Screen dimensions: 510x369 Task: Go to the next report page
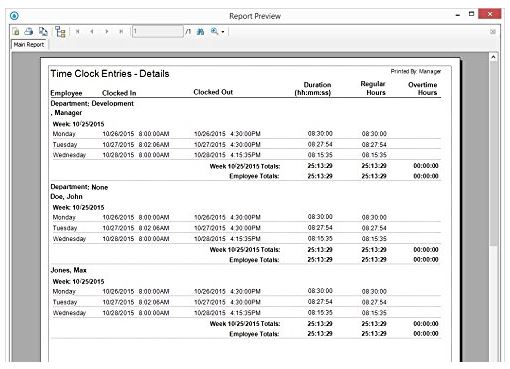tap(107, 32)
